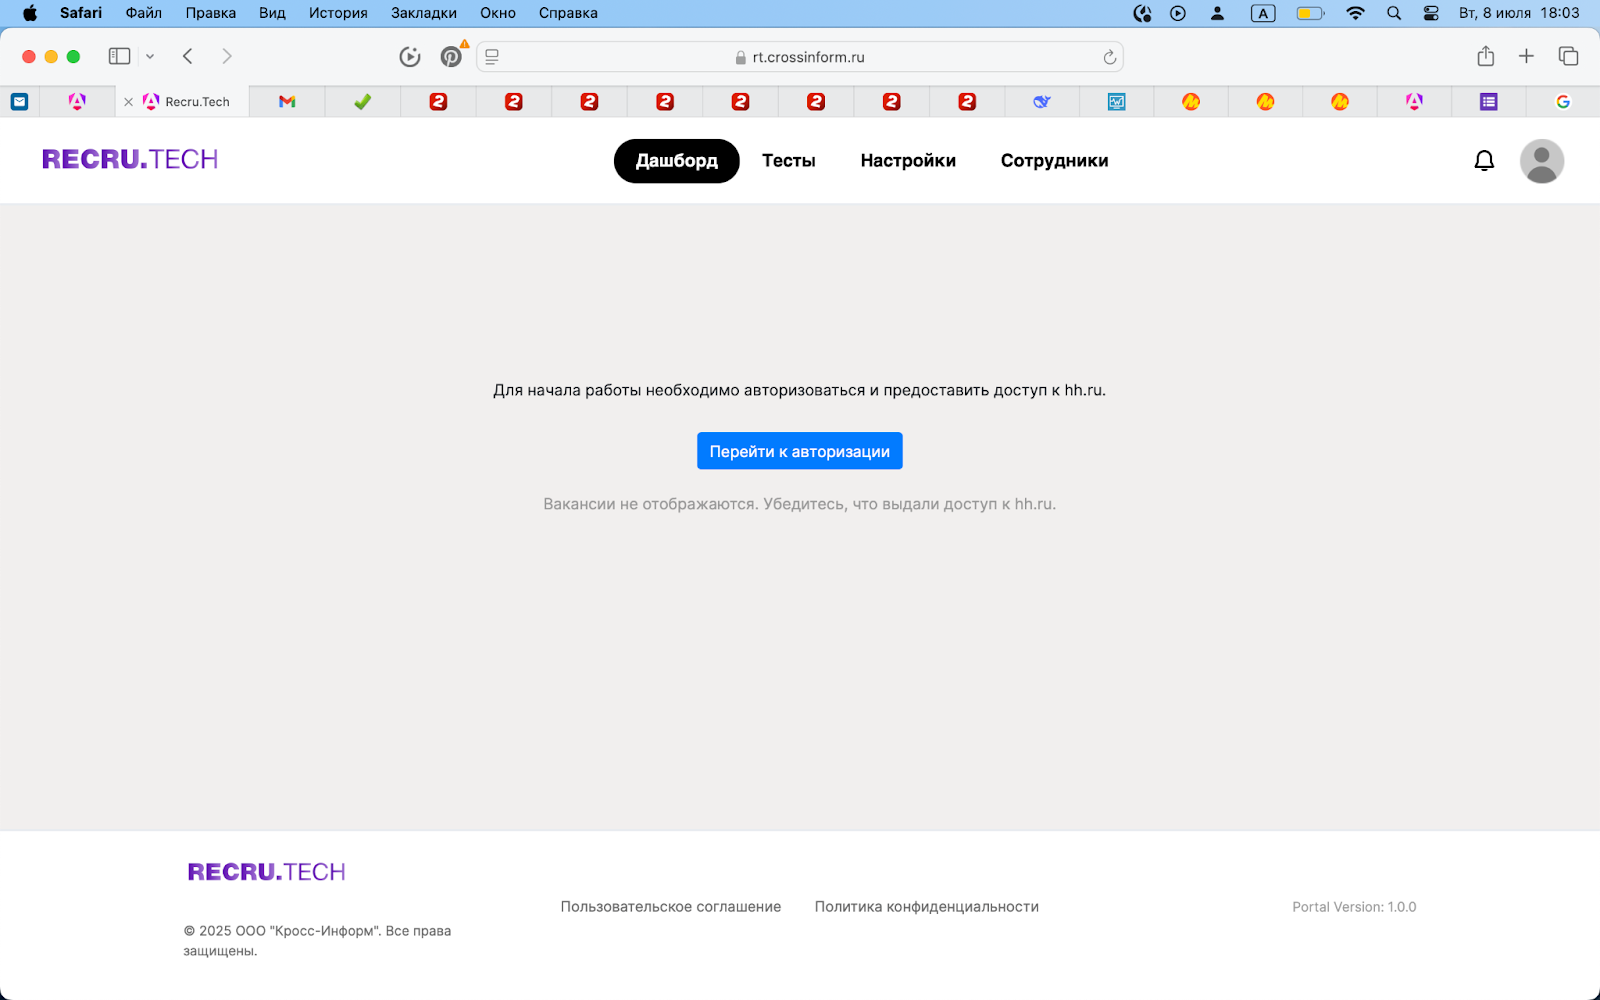This screenshot has width=1600, height=1000.
Task: Click the © 2025 ООО "Кросс-Информ" copyright text
Action: point(317,940)
